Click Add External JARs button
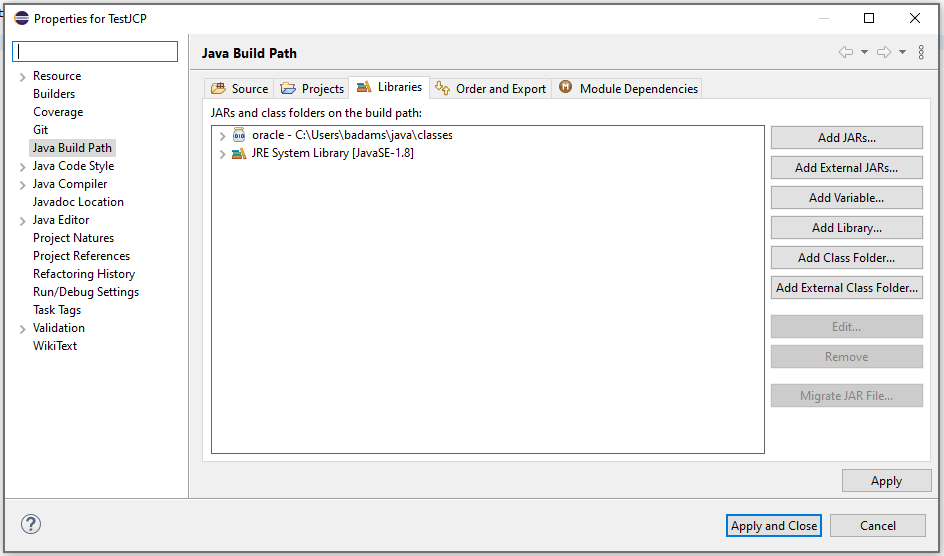 click(x=846, y=167)
